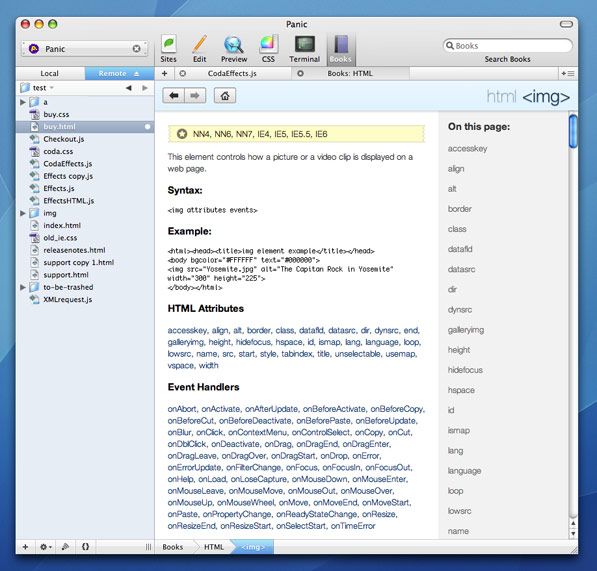Eject the Remote connection
Image resolution: width=597 pixels, height=571 pixels.
136,74
